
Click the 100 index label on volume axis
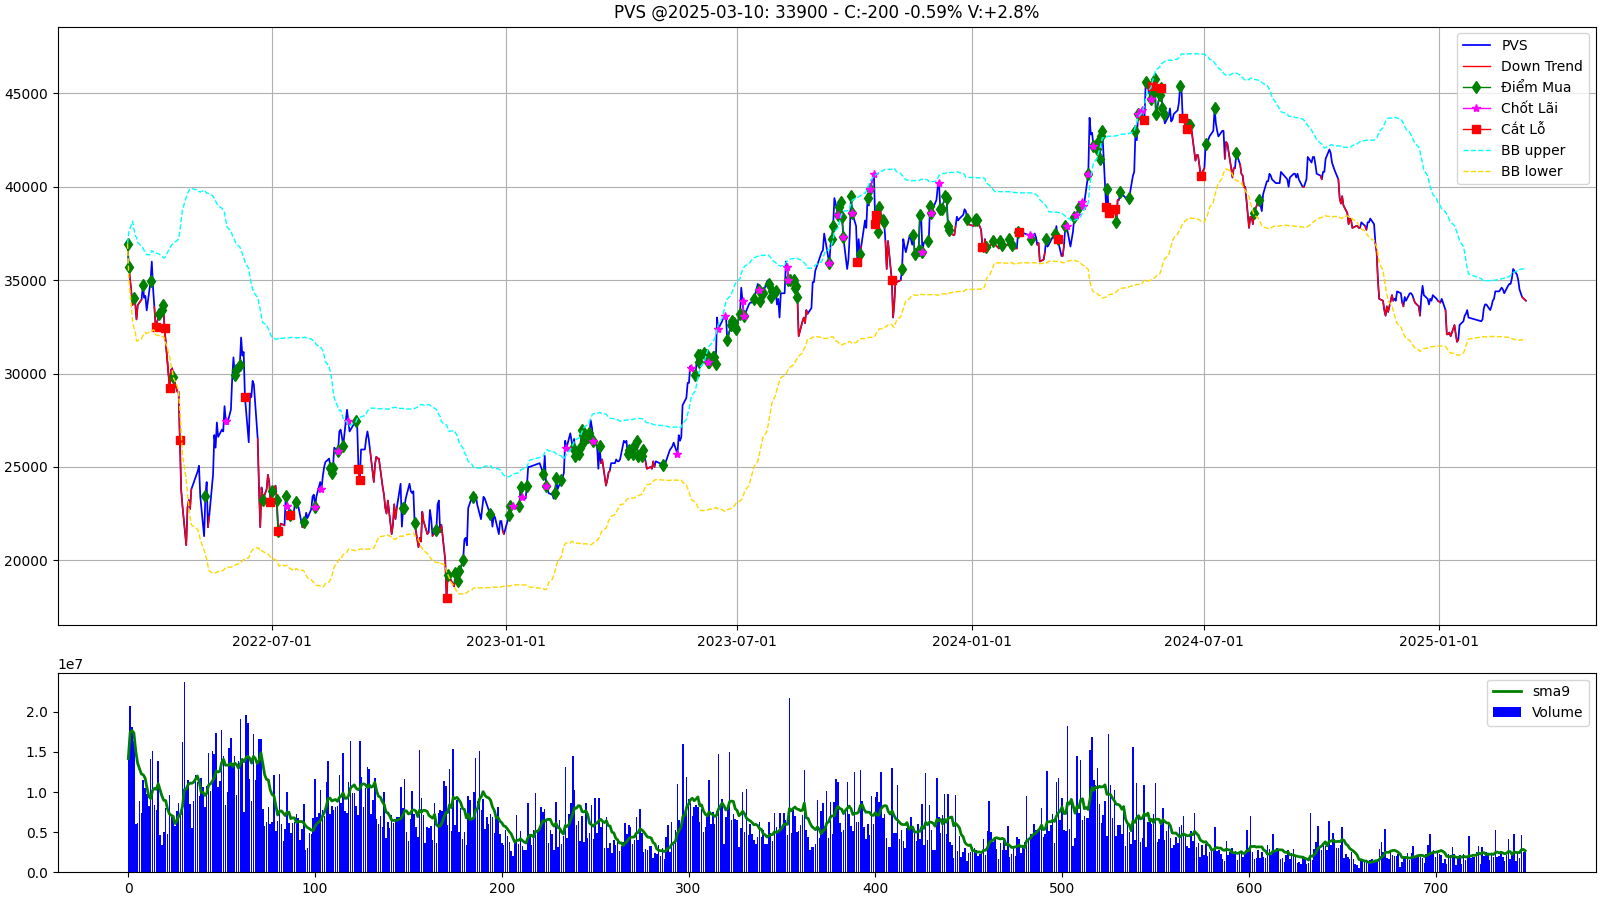pos(315,888)
